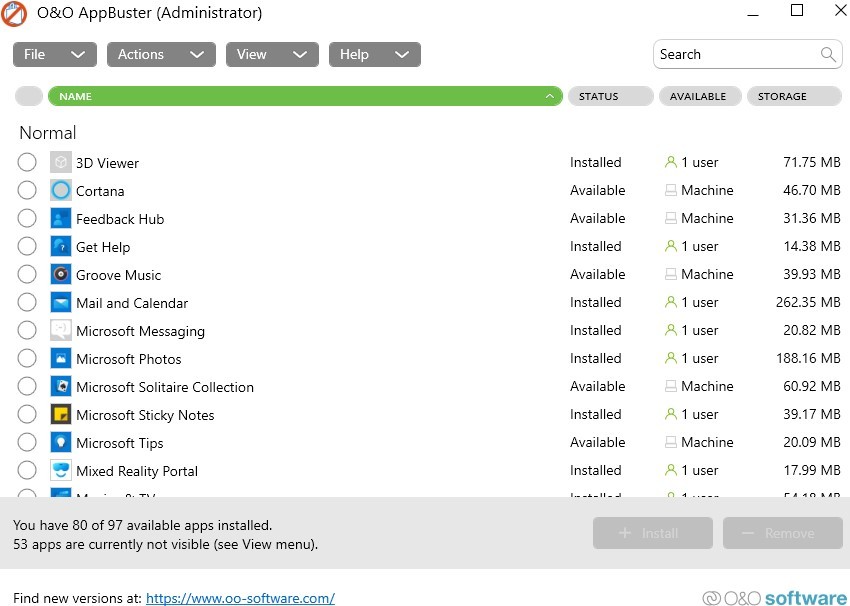Screen dimensions: 850x606
Task: Click the Microsoft Messaging app icon
Action: (61, 331)
